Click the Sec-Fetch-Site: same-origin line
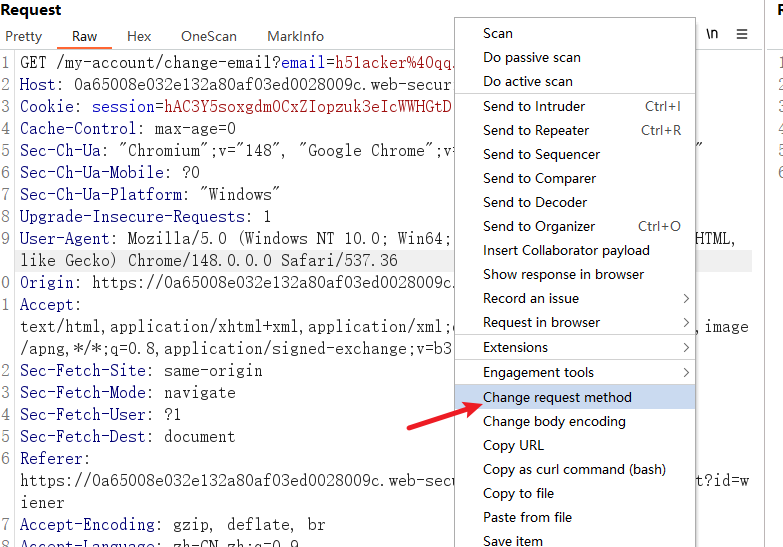This screenshot has width=783, height=547. 141,370
